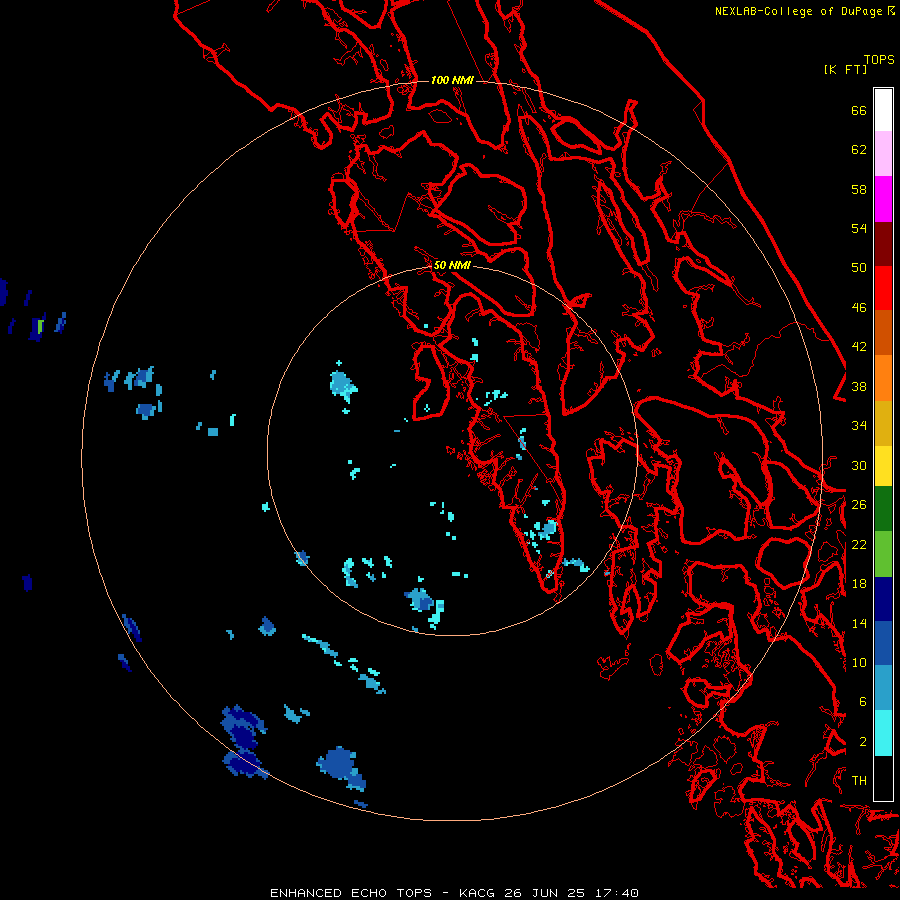Click the '10' legend value
This screenshot has width=900, height=900.
point(859,662)
